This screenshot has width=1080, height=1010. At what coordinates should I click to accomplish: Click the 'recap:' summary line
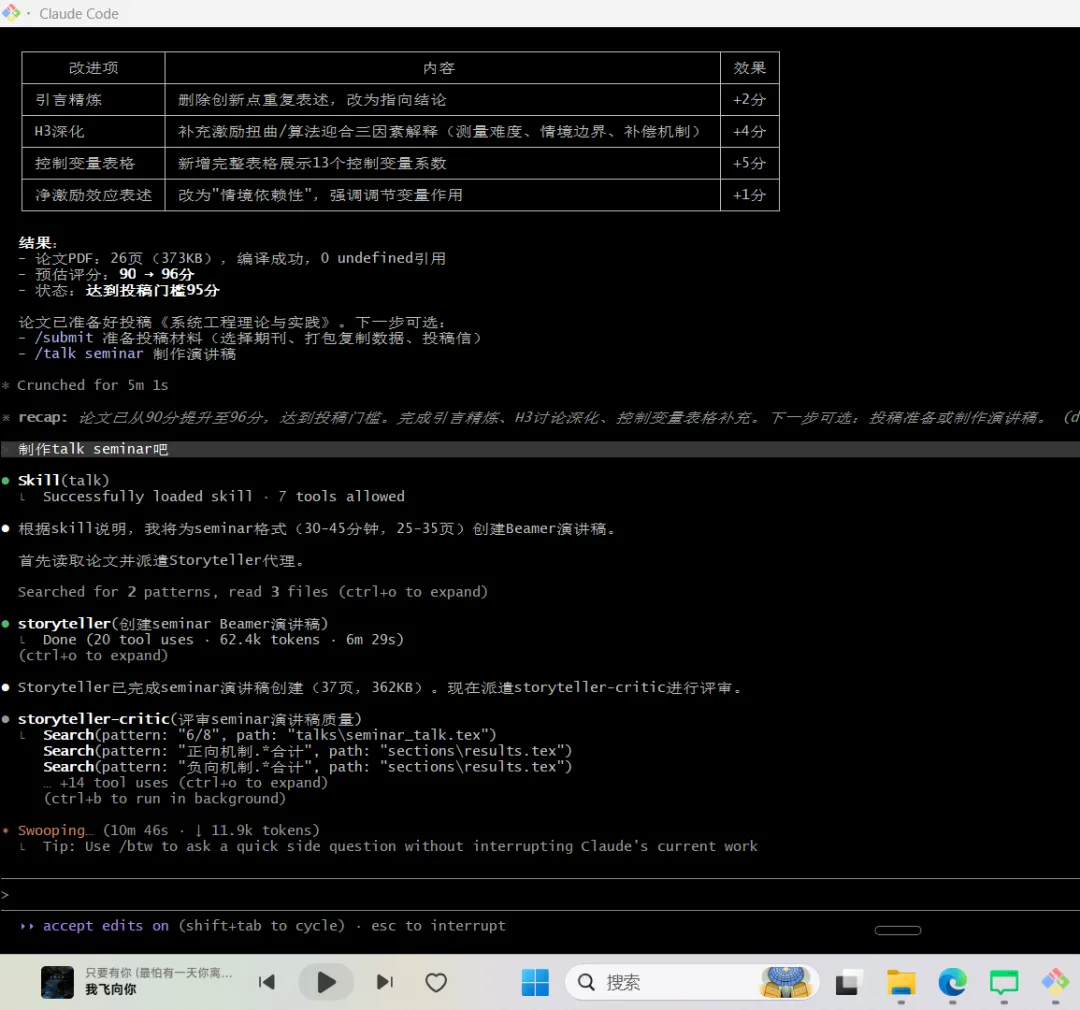coord(540,418)
